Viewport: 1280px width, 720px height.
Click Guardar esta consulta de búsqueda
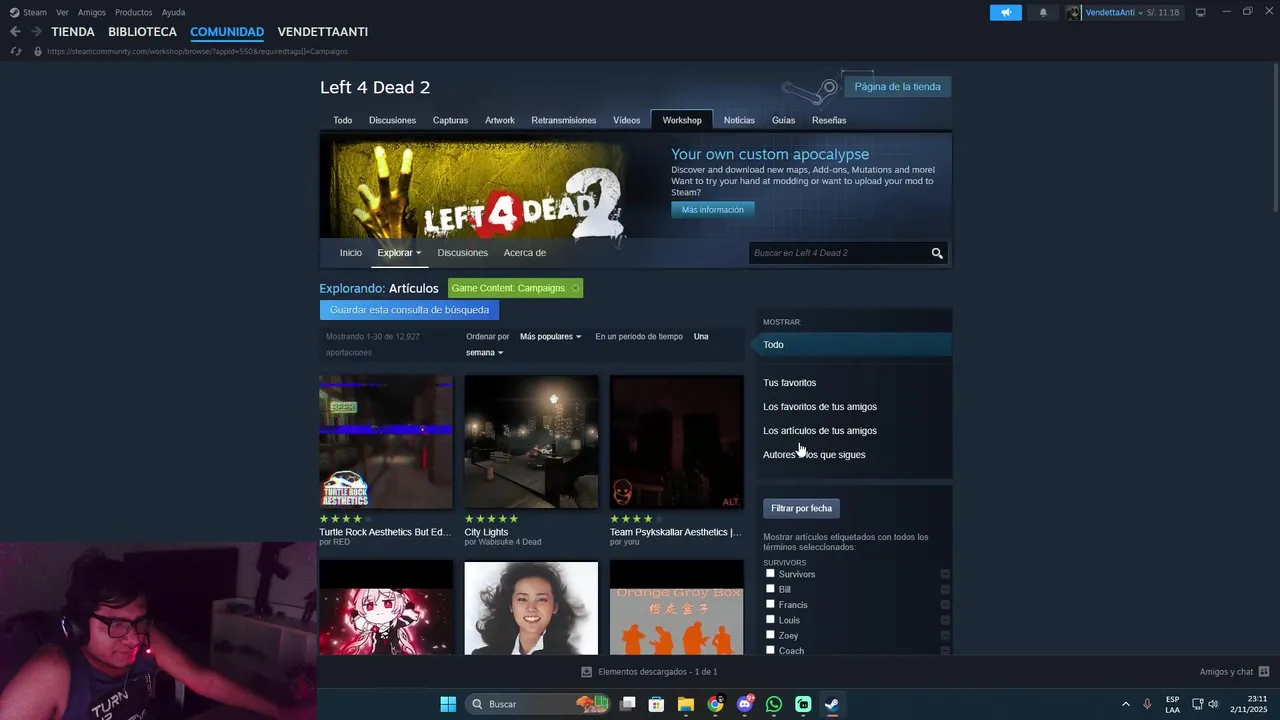(x=409, y=310)
